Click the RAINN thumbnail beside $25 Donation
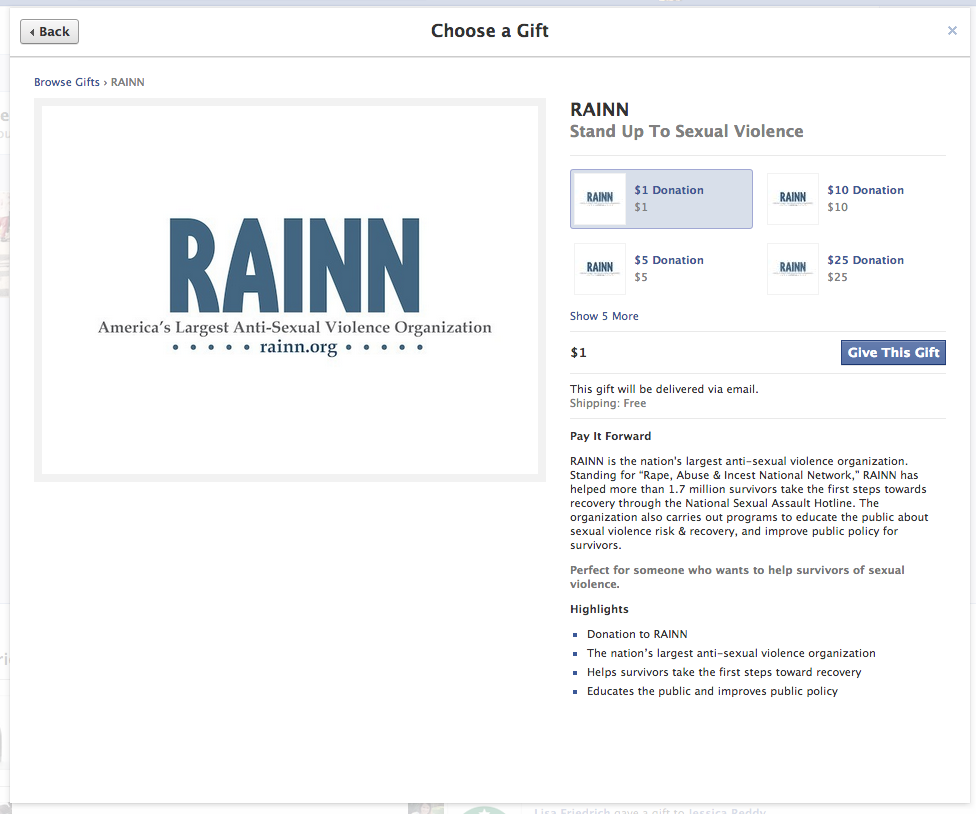The image size is (976, 814). pos(792,269)
